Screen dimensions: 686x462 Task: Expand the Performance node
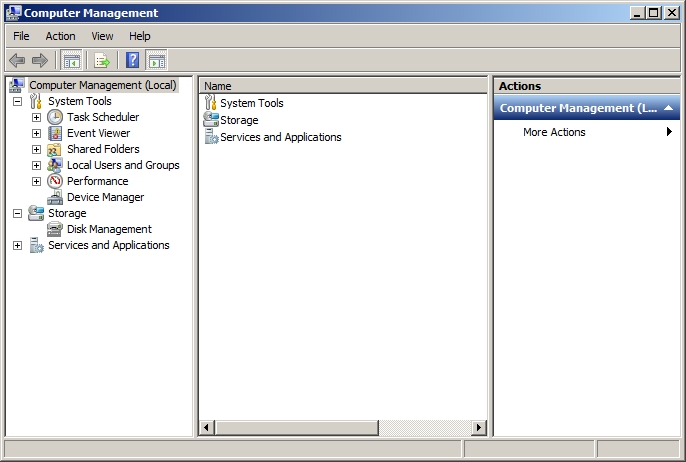(36, 182)
